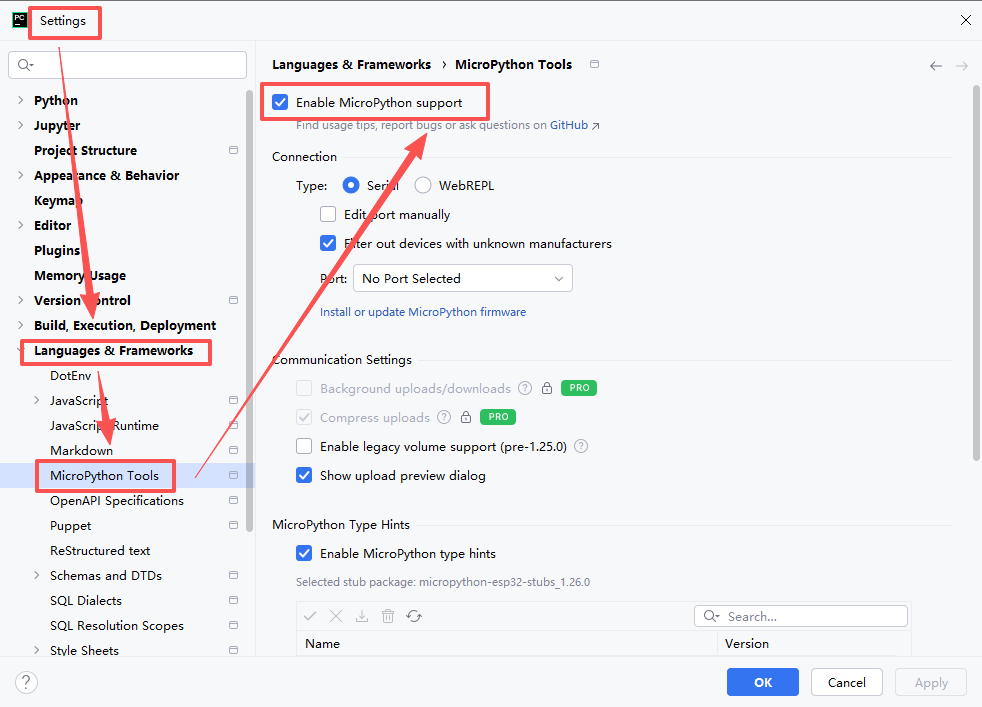Image resolution: width=982 pixels, height=707 pixels.
Task: Click project icon on JavaScript row
Action: 234,400
